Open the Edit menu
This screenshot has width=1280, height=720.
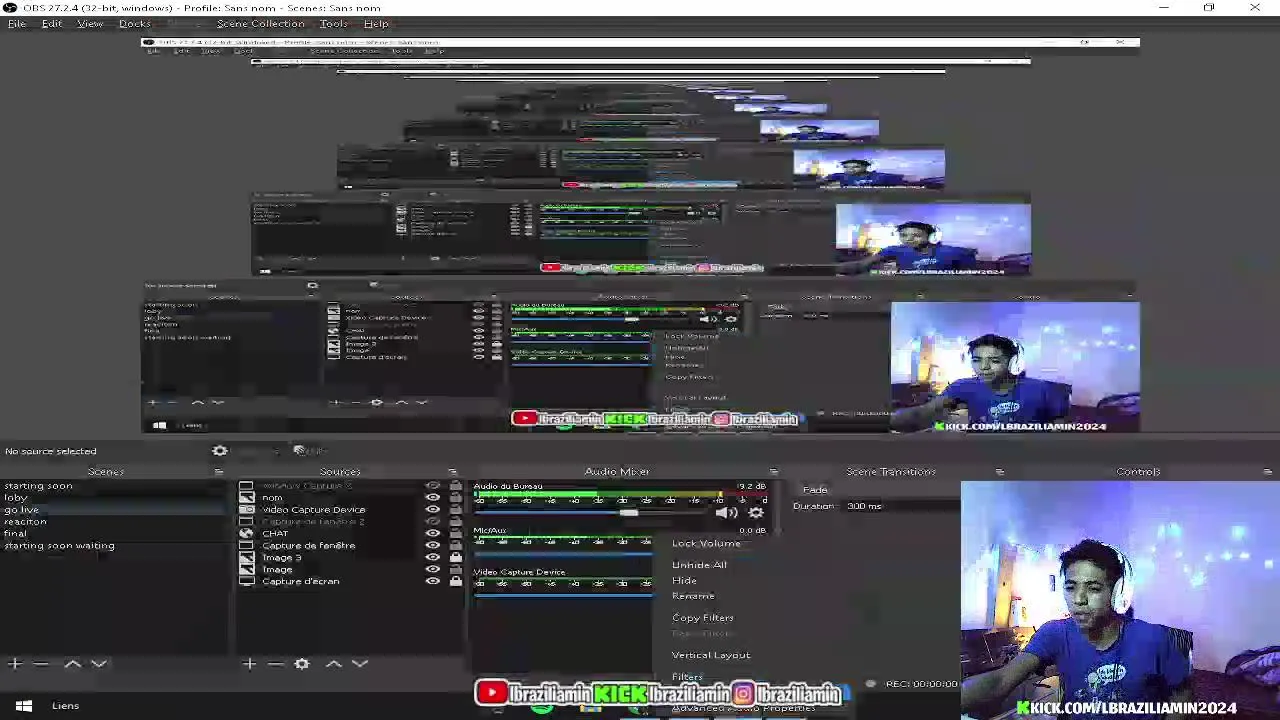tap(52, 23)
